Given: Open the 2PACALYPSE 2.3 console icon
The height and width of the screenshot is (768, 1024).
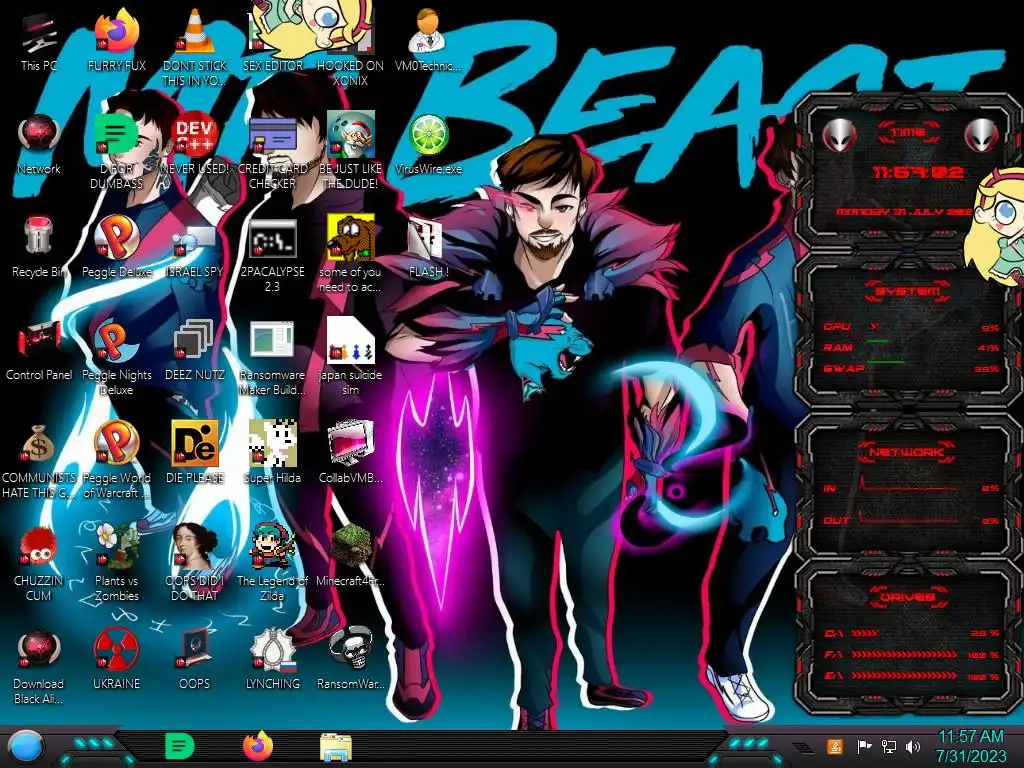Looking at the screenshot, I should tap(272, 255).
